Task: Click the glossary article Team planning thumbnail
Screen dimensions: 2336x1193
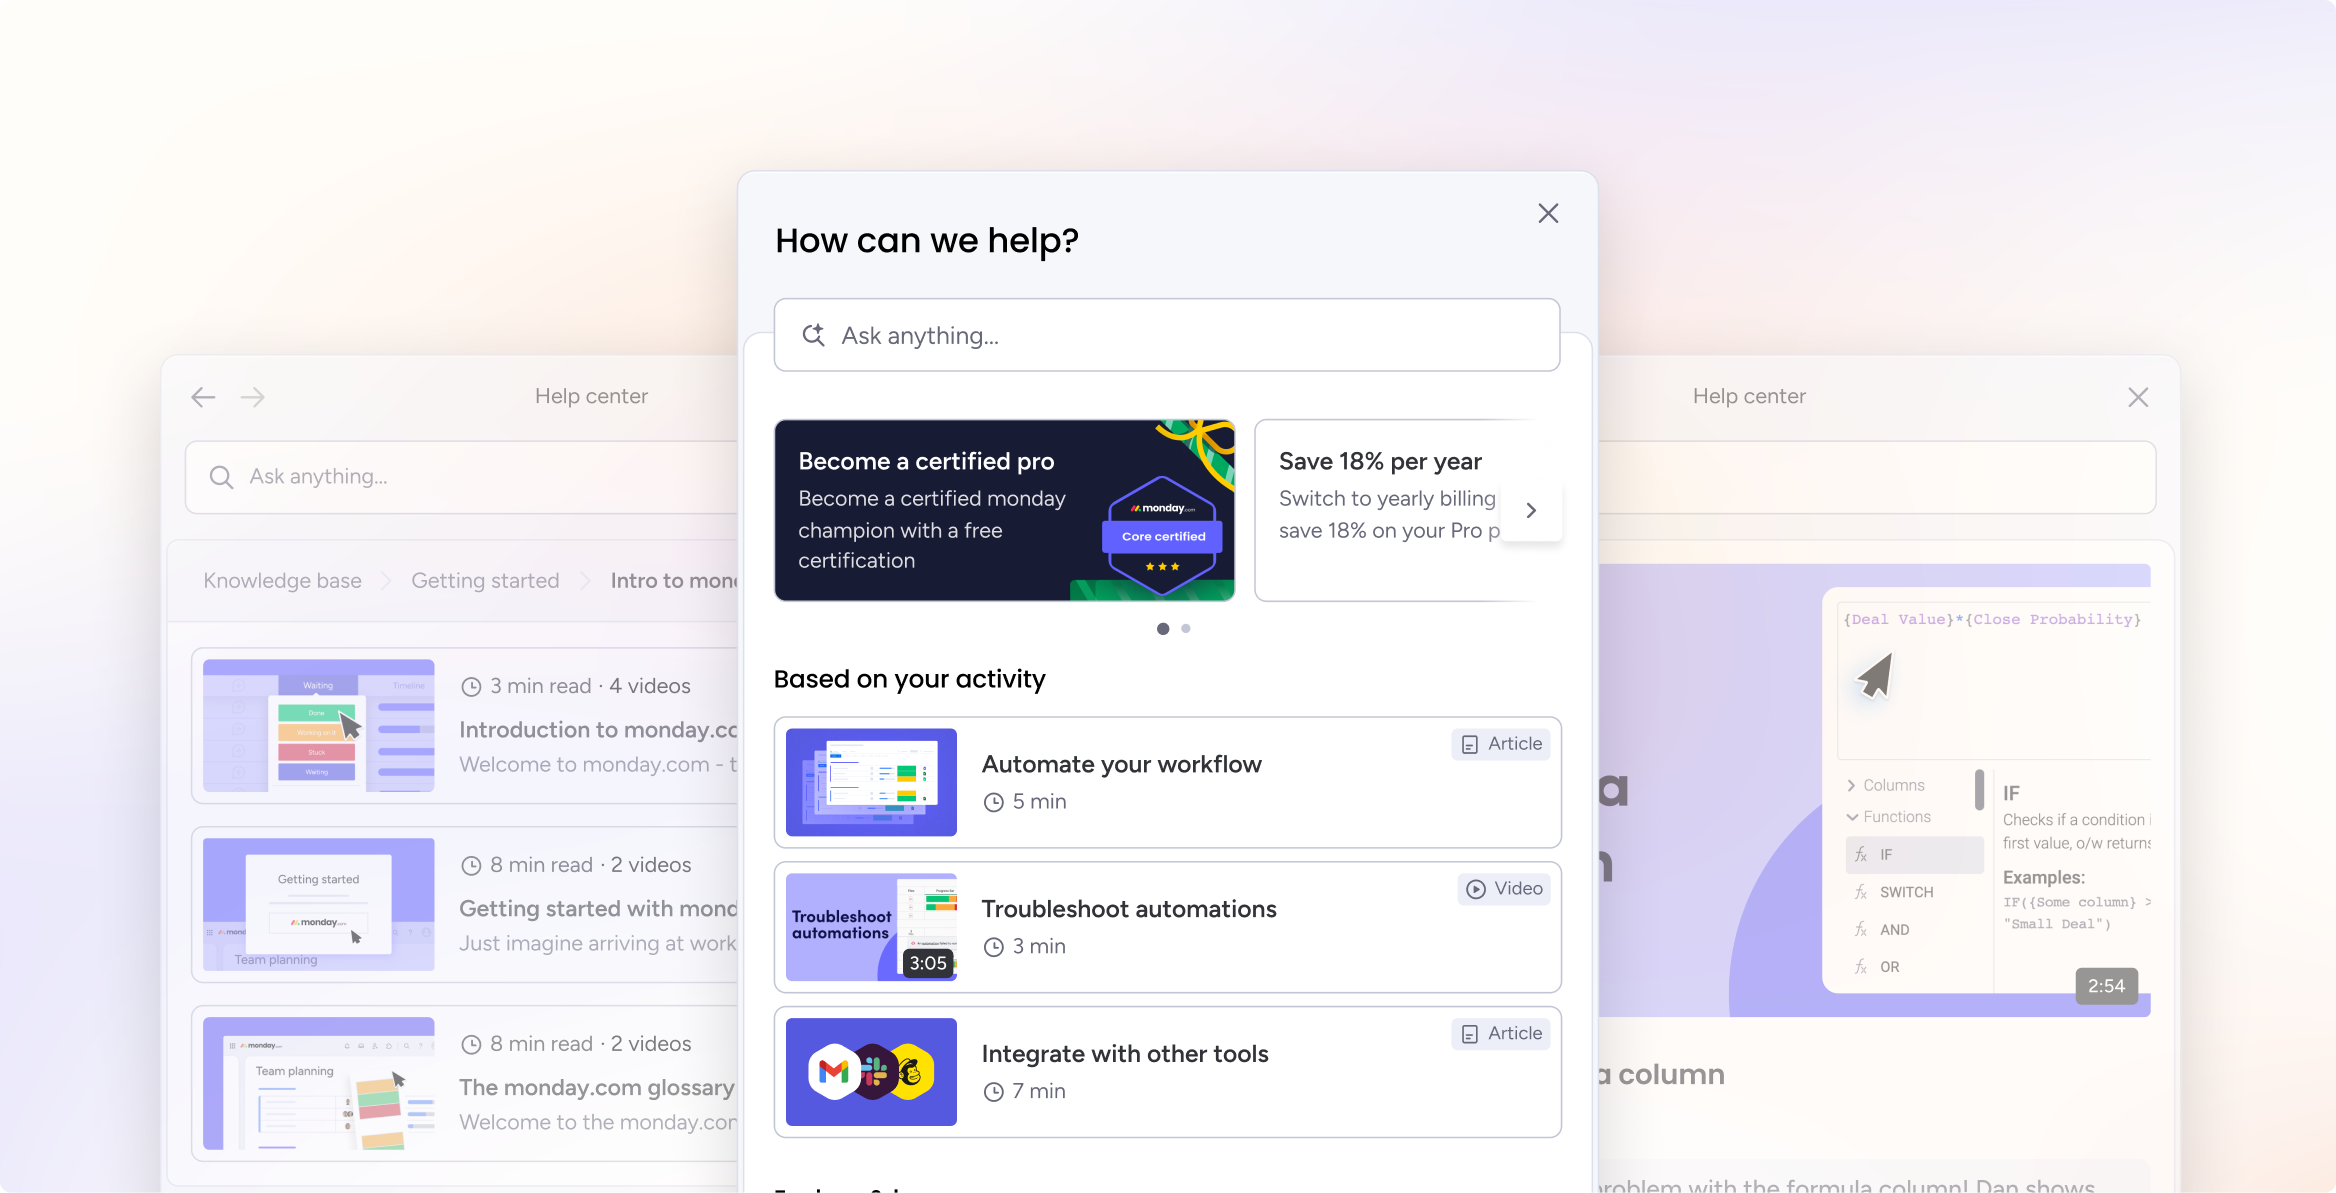Action: click(x=319, y=1084)
